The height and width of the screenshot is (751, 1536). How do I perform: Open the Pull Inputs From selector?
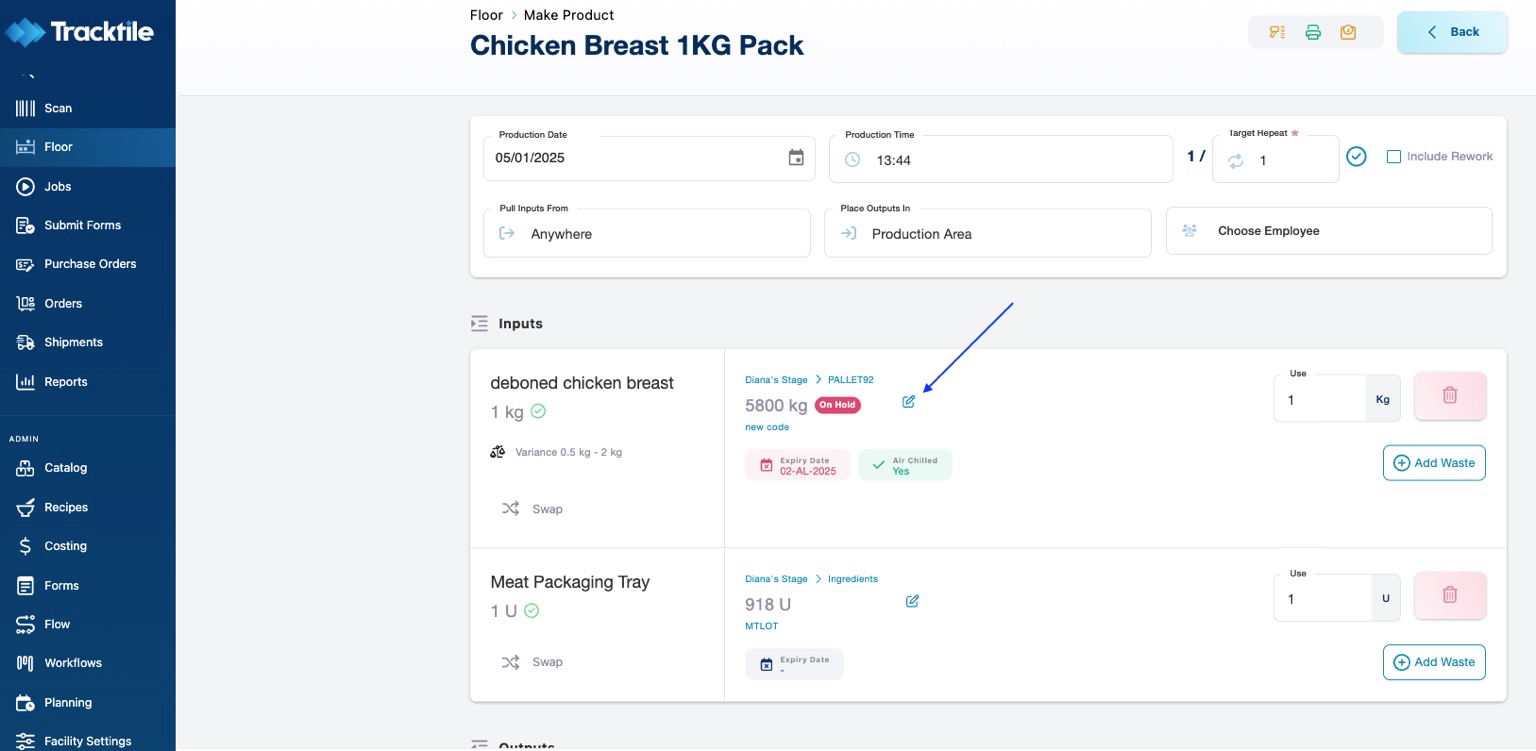647,233
